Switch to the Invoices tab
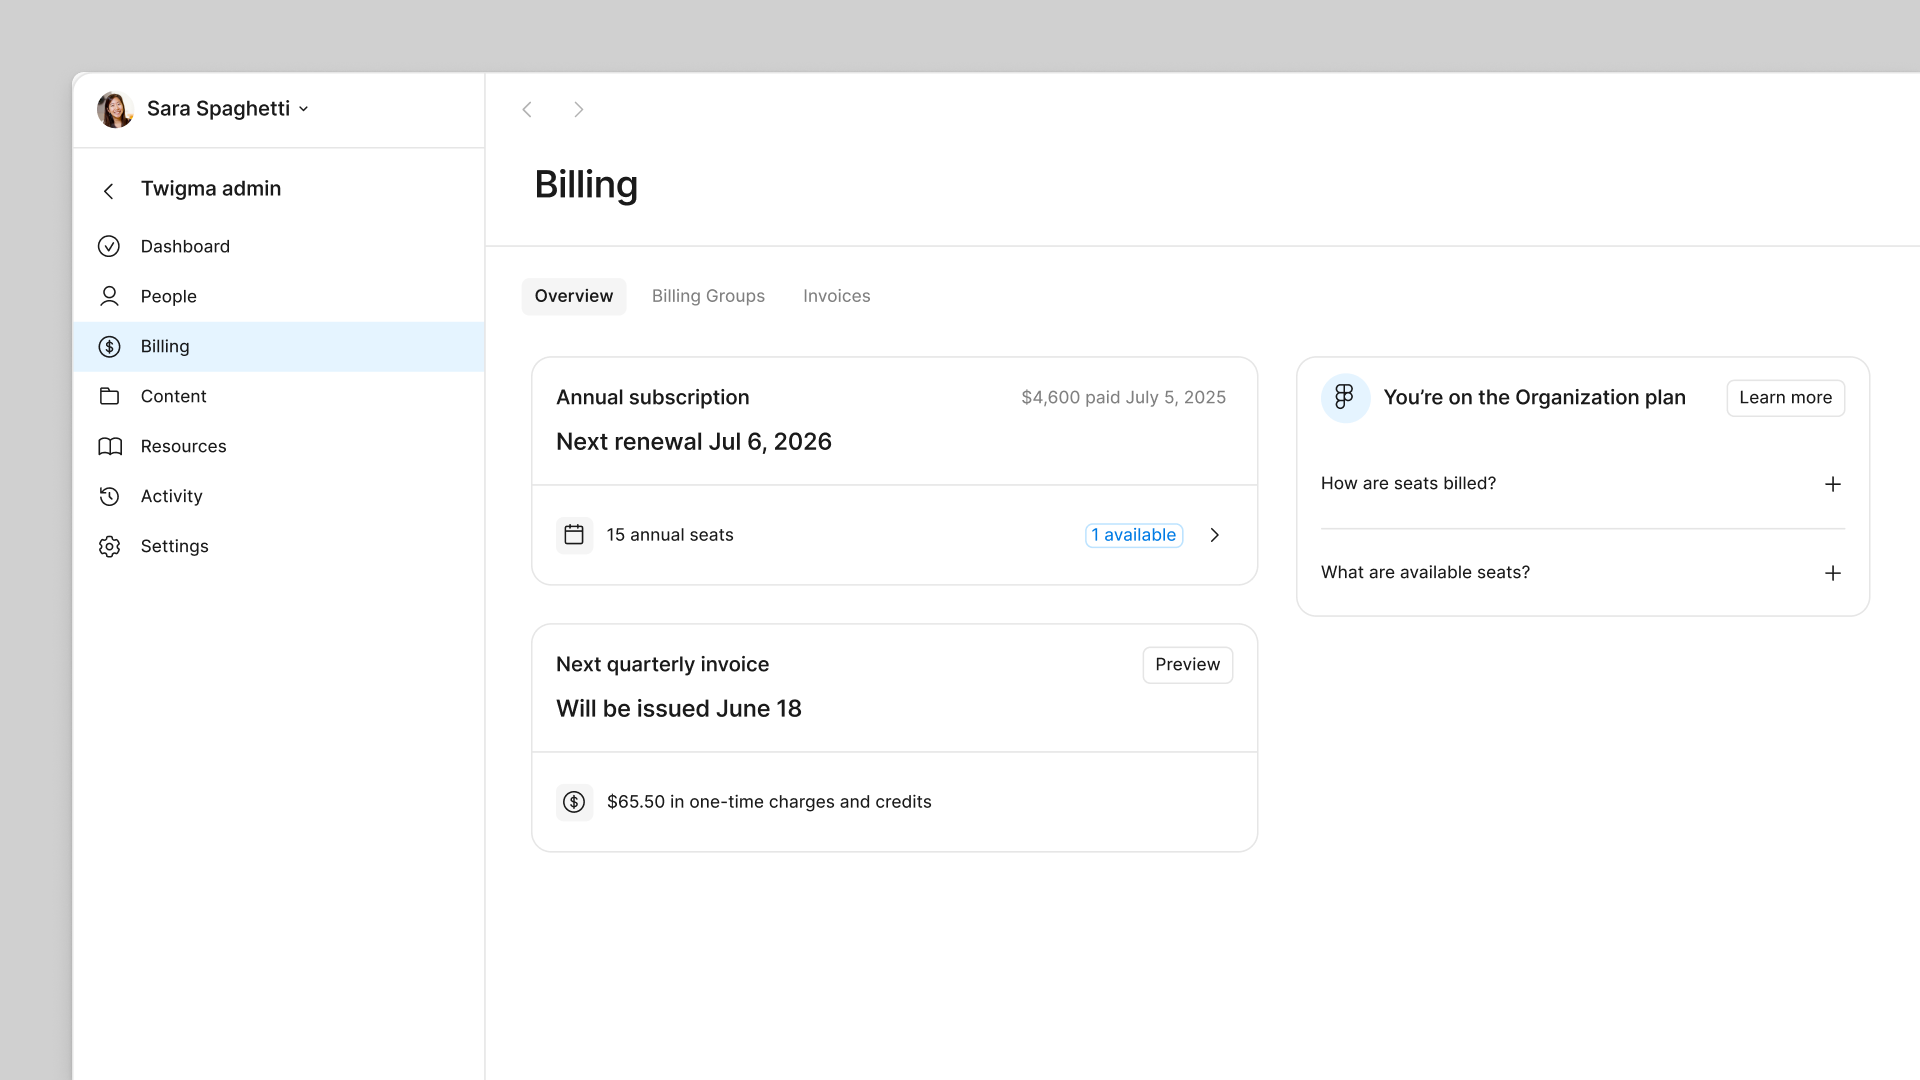This screenshot has width=1920, height=1080. pos(836,296)
